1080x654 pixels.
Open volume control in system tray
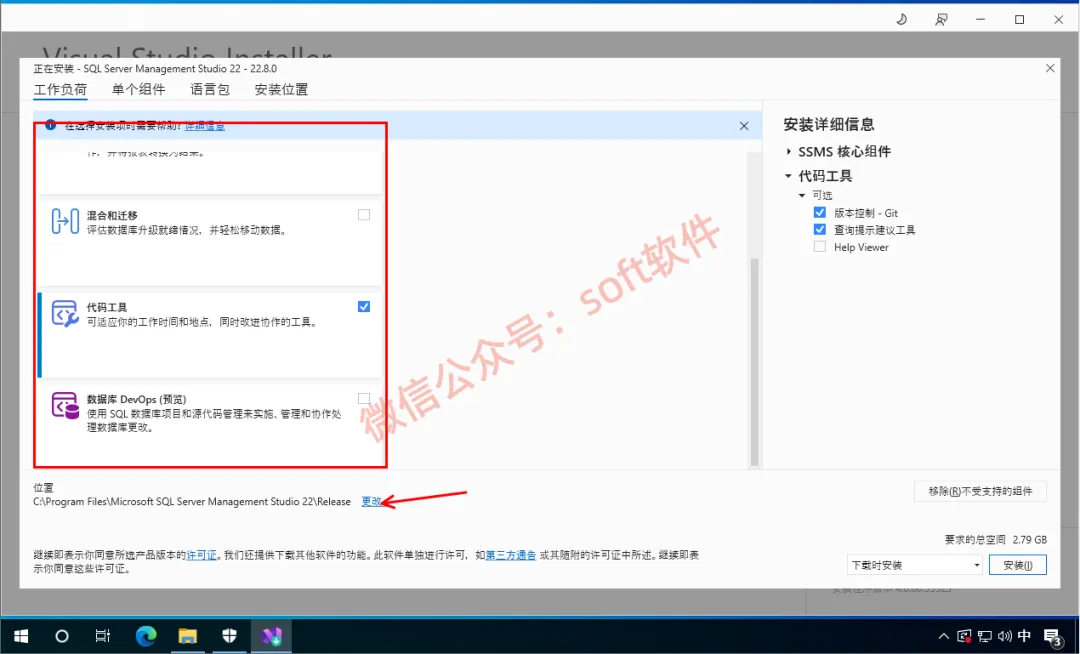point(1004,636)
